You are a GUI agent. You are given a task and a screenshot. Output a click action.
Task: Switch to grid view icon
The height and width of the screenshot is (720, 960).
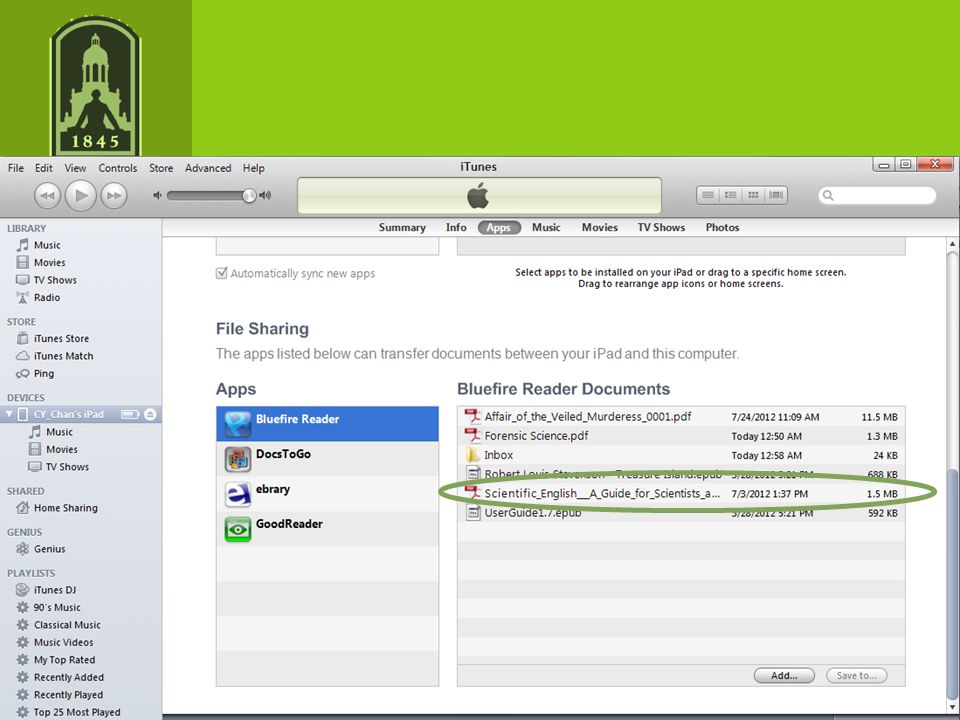(x=753, y=195)
